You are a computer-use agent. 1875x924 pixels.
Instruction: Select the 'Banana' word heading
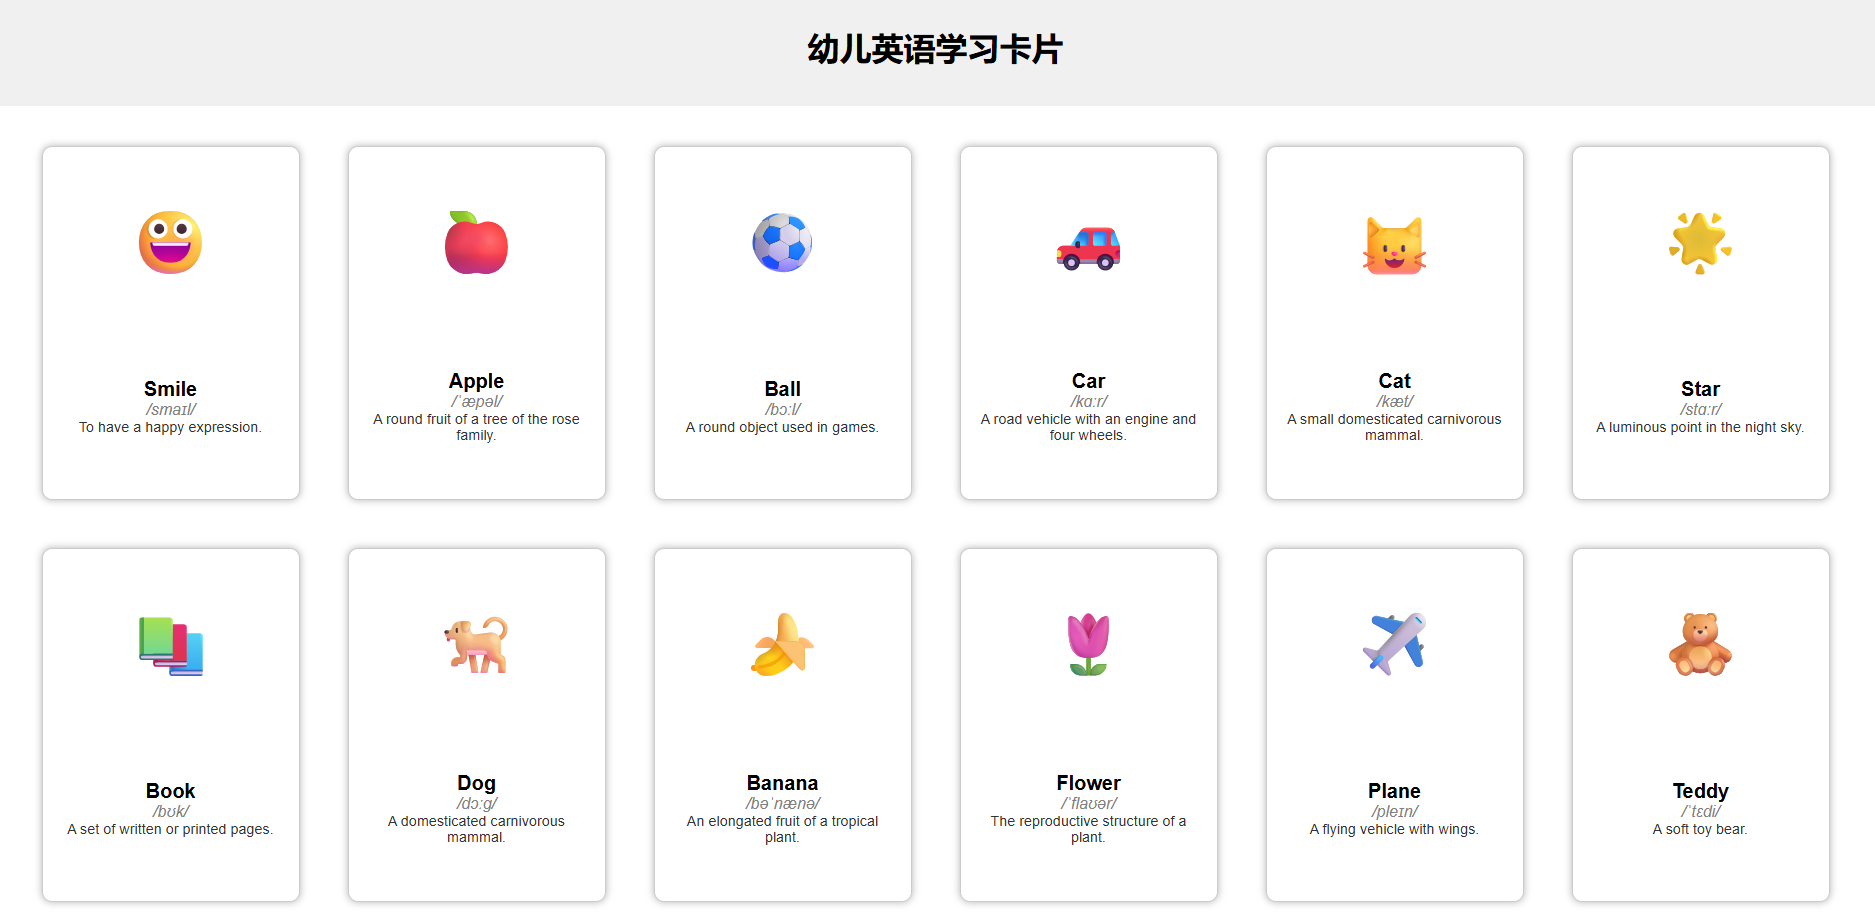click(782, 783)
